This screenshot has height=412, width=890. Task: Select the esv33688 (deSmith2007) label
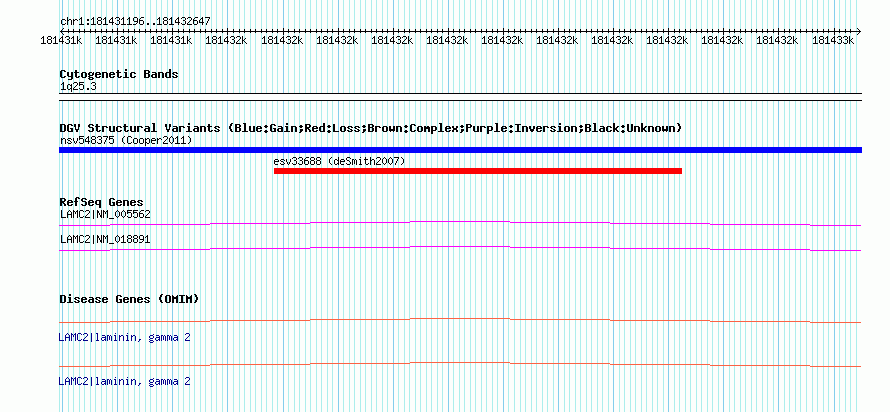339,161
